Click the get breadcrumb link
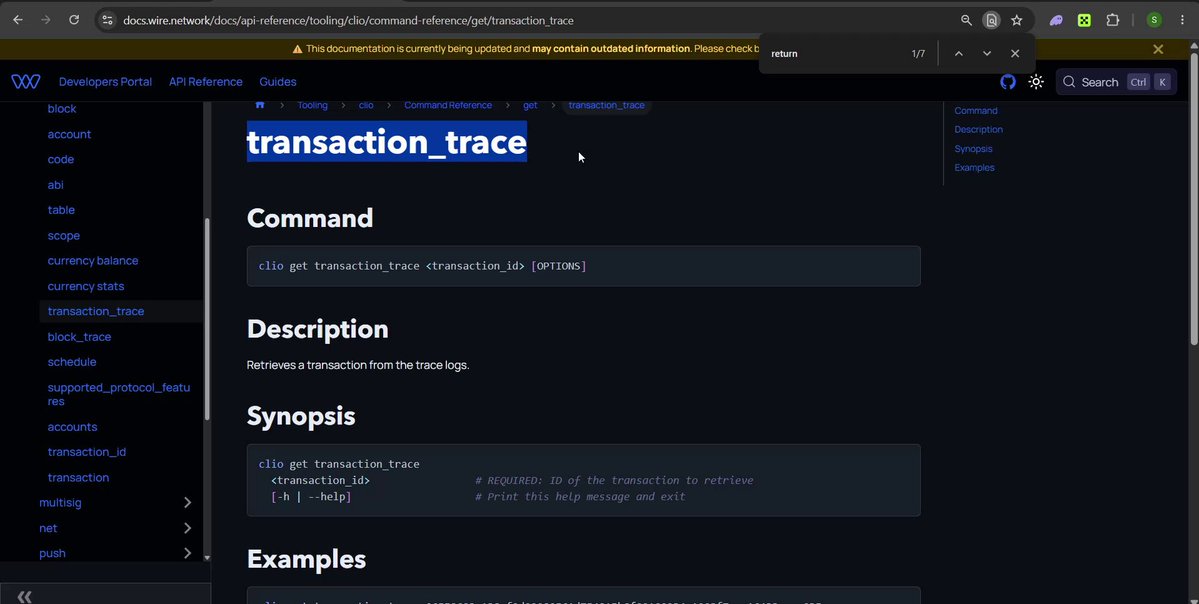The width and height of the screenshot is (1199, 604). tap(530, 105)
